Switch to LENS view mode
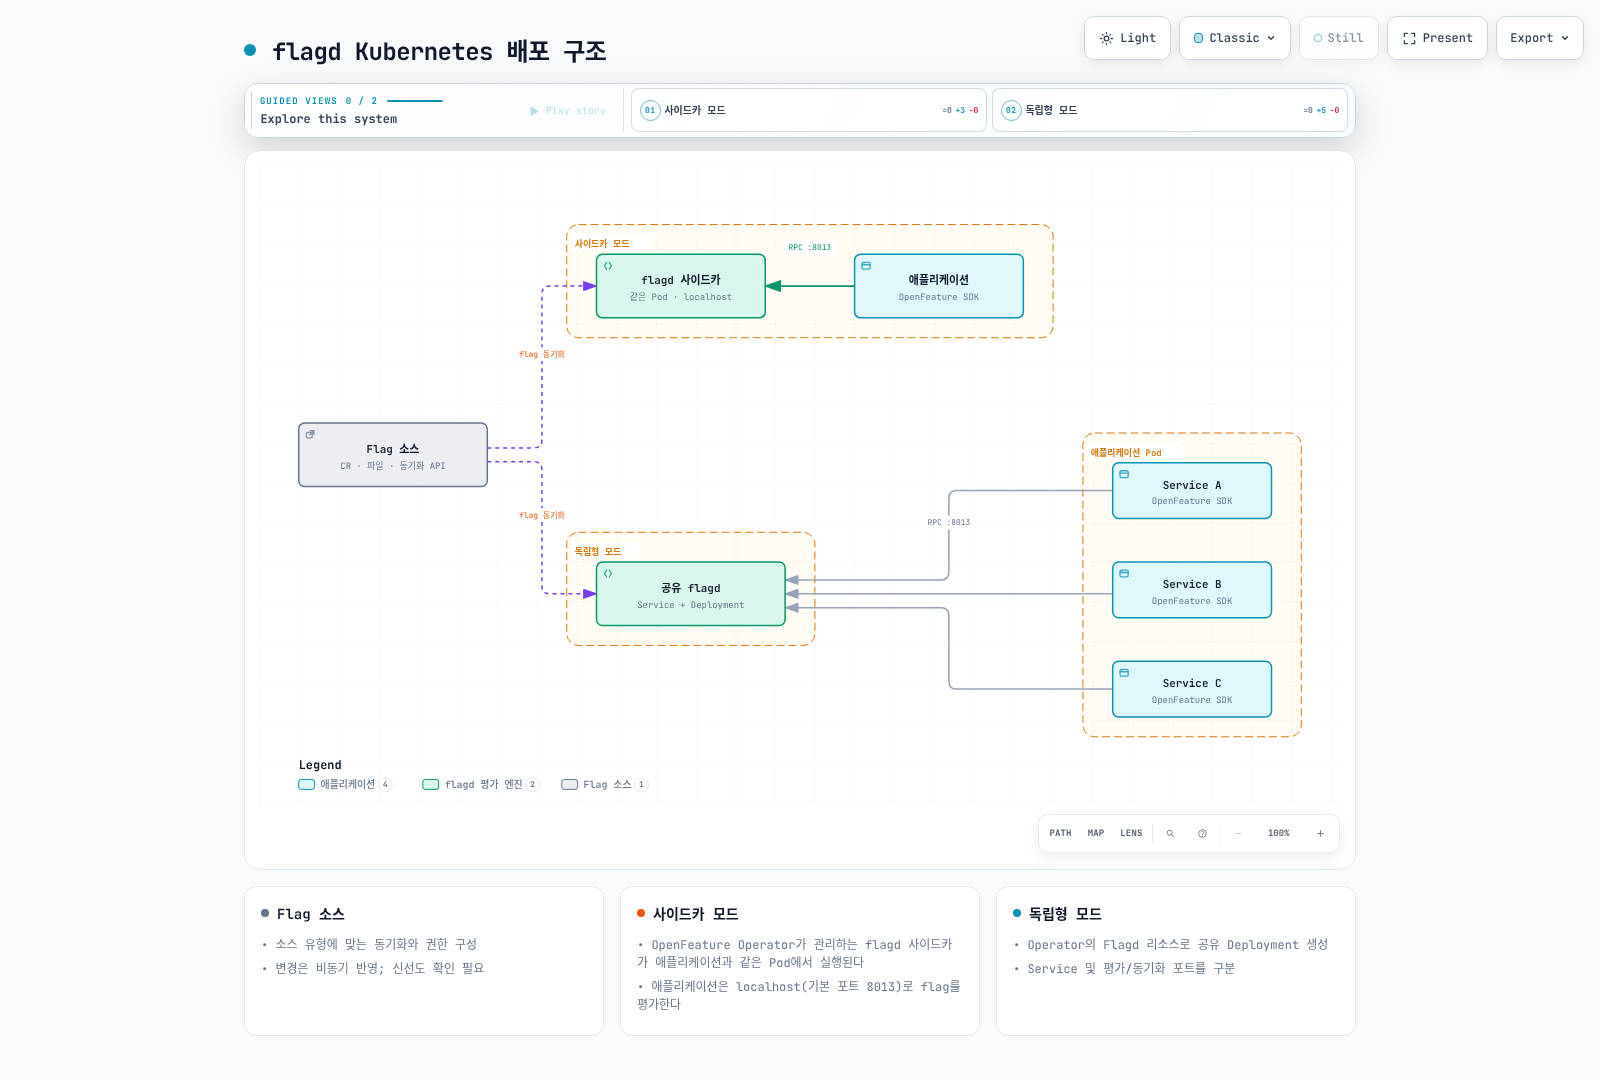The width and height of the screenshot is (1600, 1080). pyautogui.click(x=1131, y=833)
